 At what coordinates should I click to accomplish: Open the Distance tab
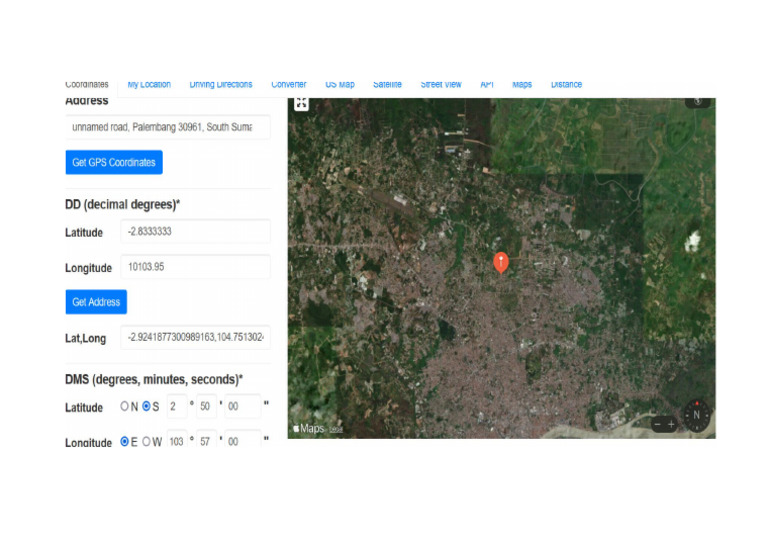point(566,85)
